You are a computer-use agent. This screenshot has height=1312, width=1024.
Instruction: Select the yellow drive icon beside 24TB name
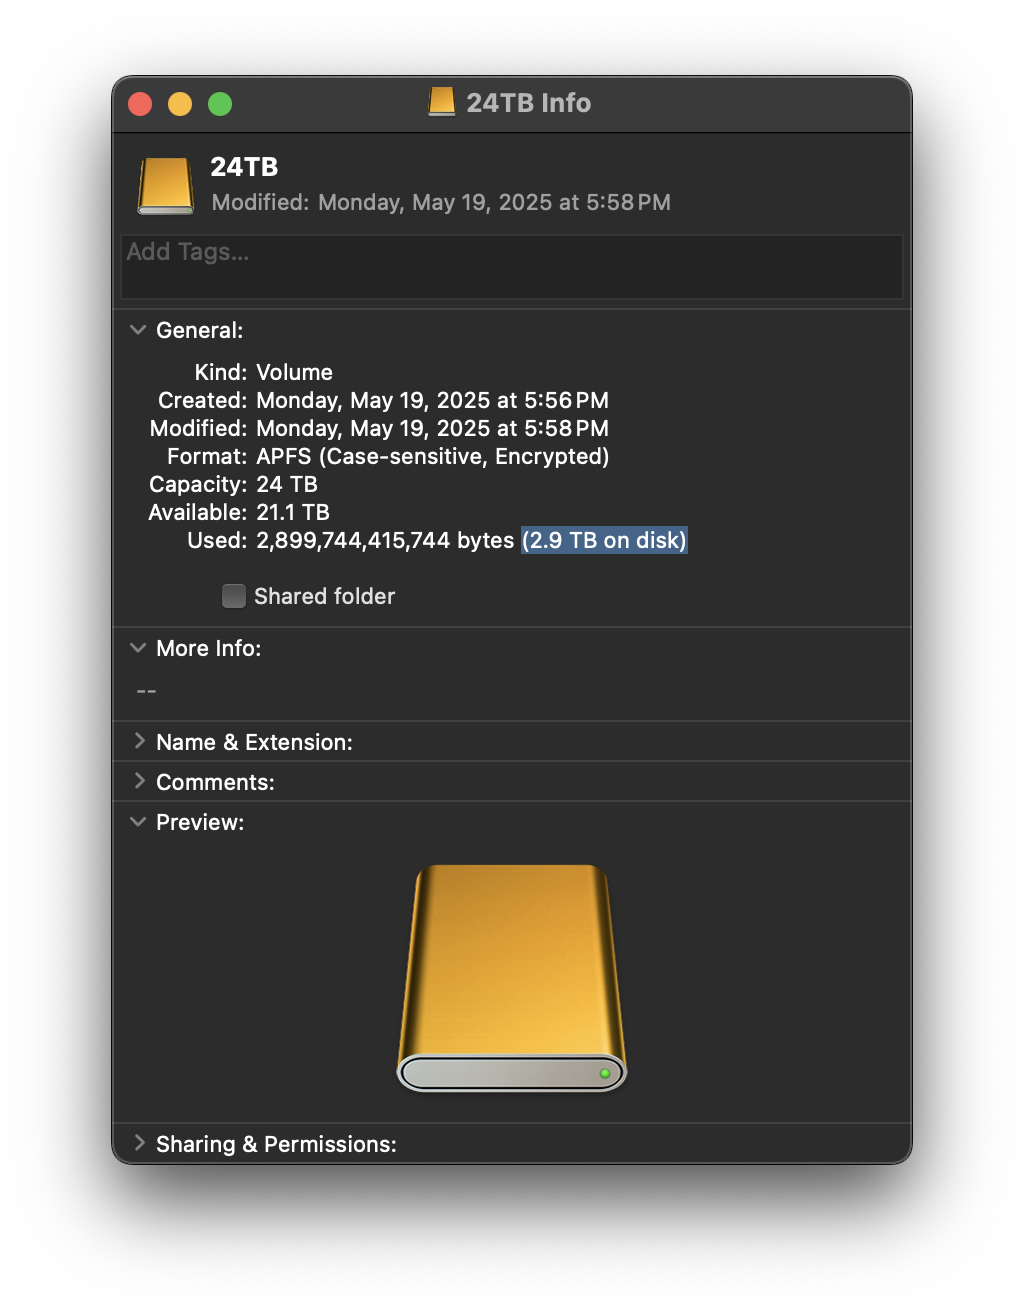[165, 185]
